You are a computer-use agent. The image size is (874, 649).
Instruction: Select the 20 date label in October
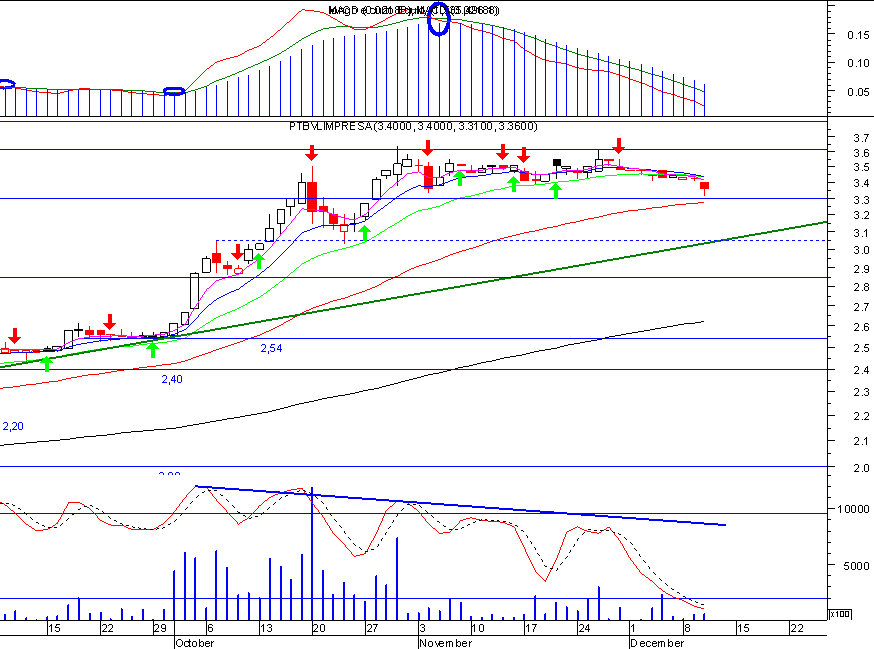tap(319, 628)
